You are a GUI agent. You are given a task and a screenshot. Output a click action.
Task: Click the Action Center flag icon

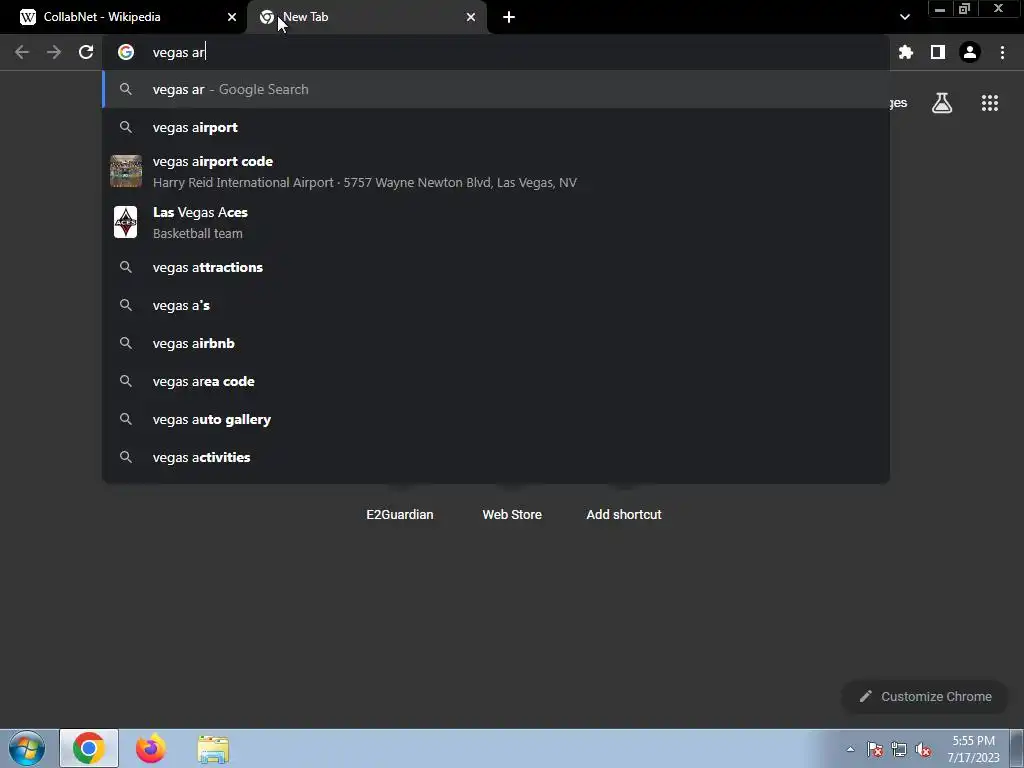tap(875, 749)
